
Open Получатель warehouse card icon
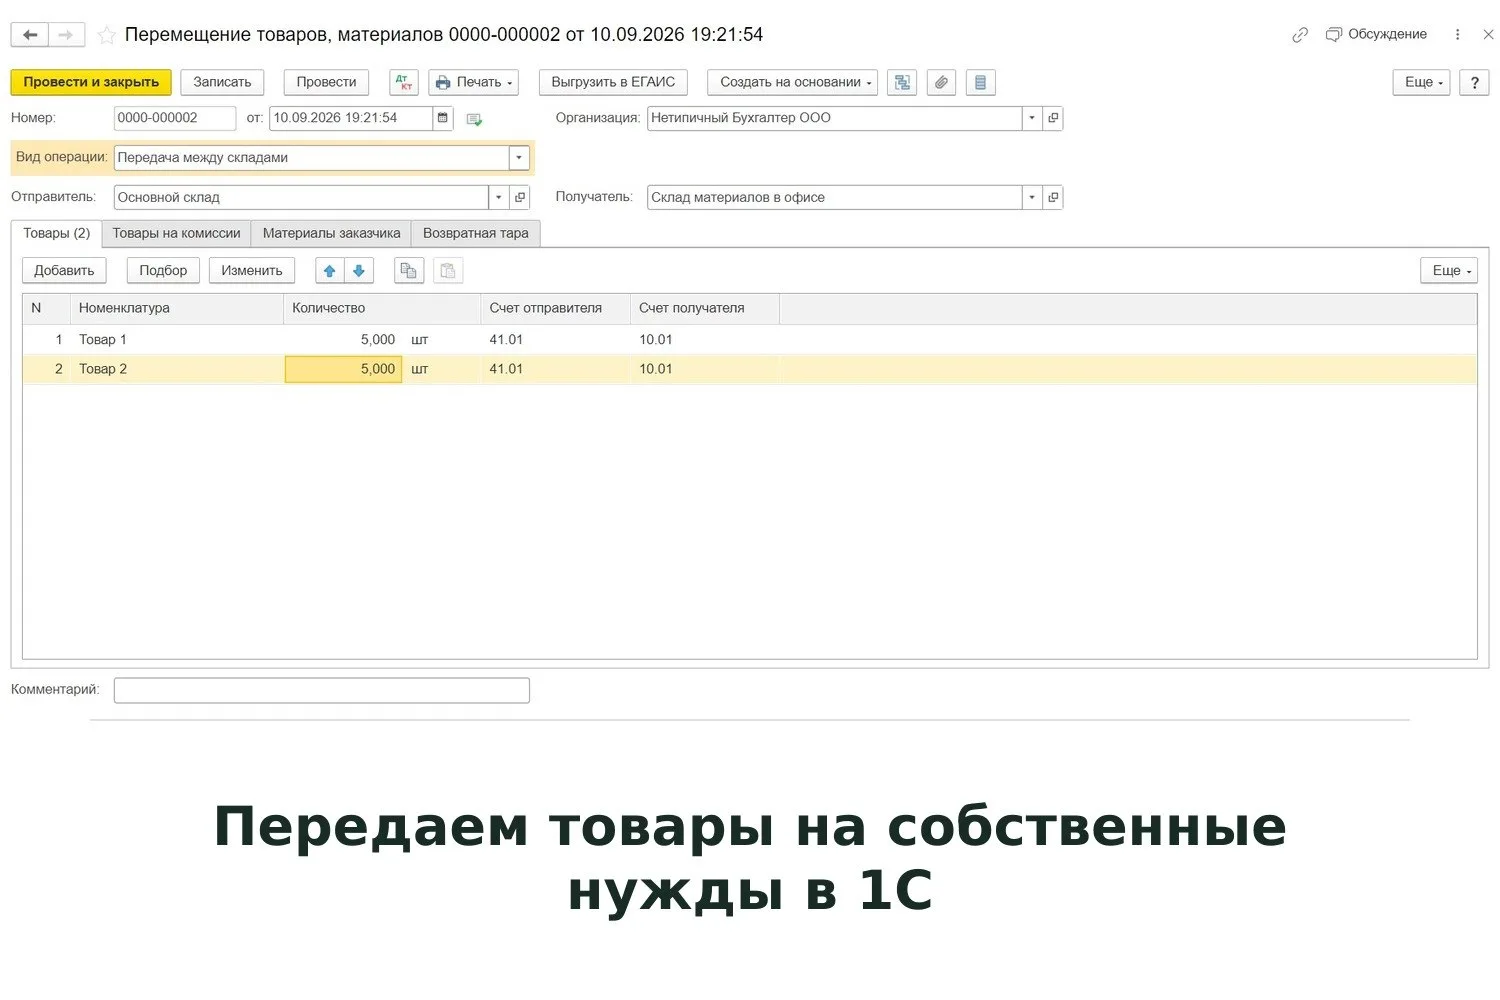[x=1053, y=198]
